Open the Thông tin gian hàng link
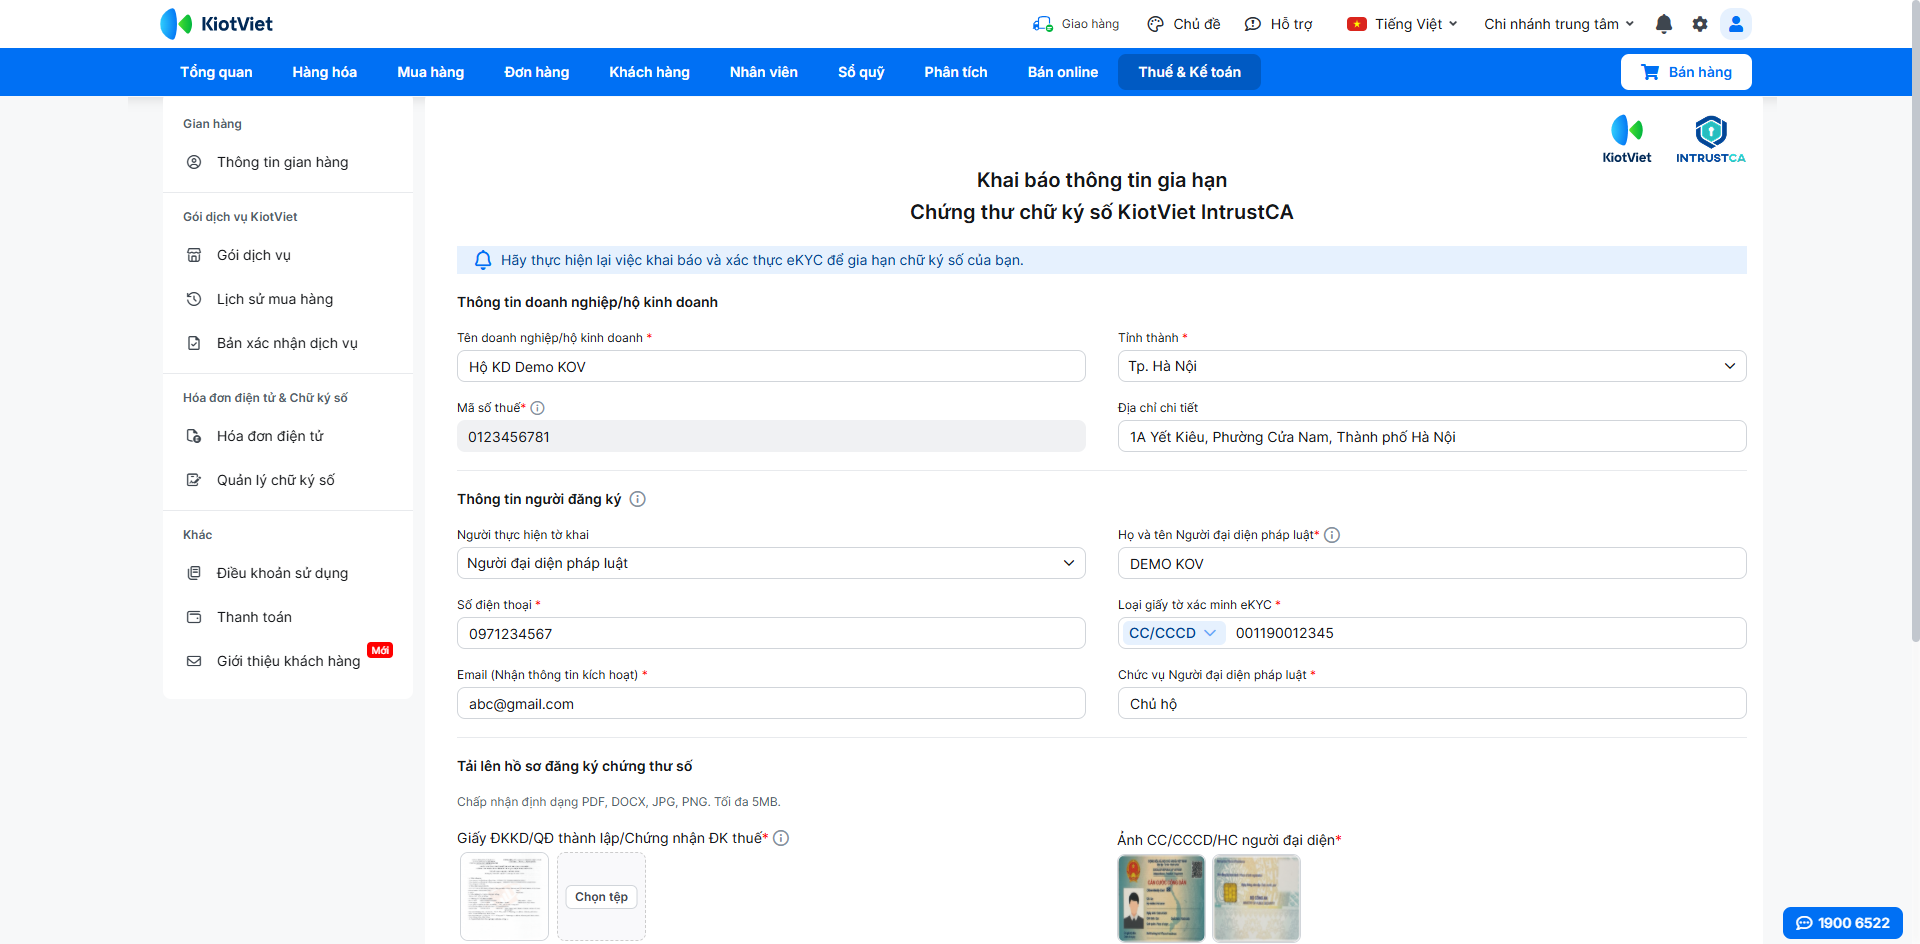The width and height of the screenshot is (1920, 944). pos(283,162)
